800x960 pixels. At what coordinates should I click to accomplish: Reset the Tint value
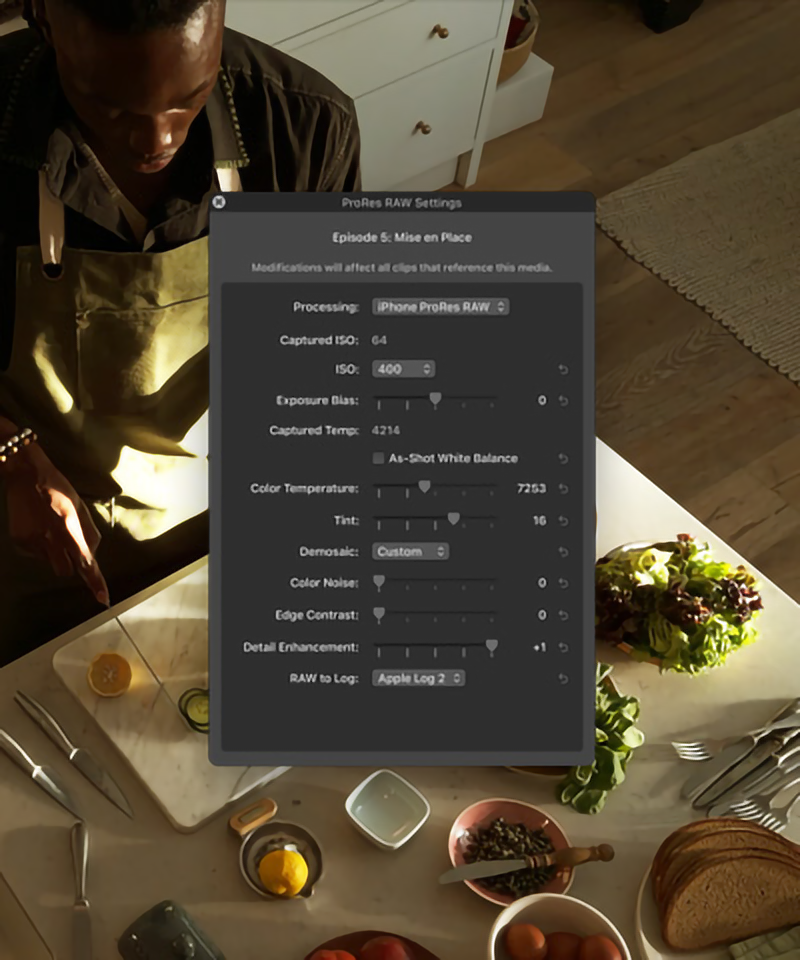563,521
